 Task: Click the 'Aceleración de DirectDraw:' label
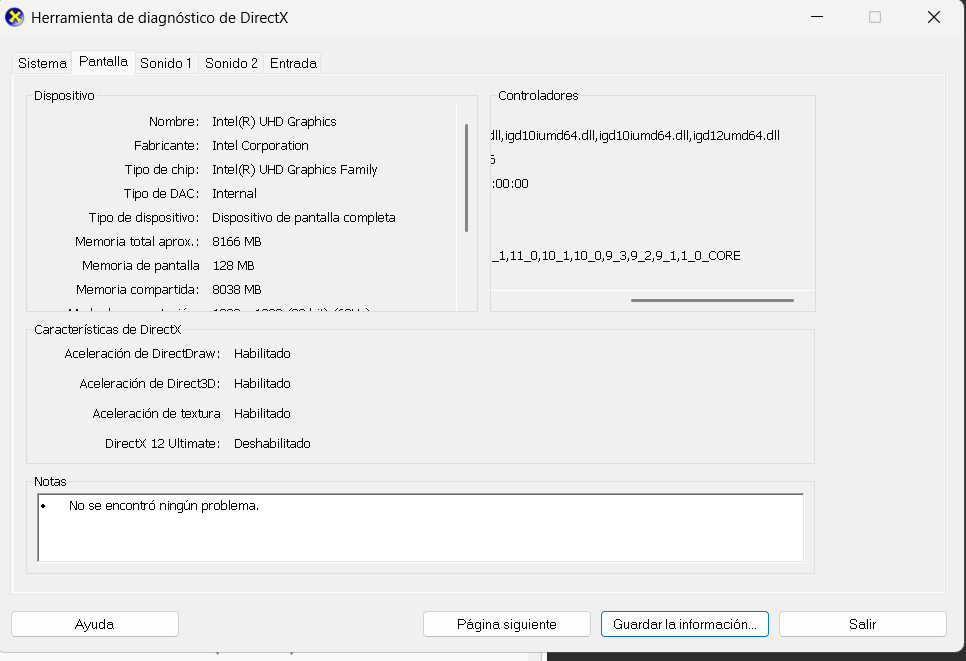pos(142,354)
